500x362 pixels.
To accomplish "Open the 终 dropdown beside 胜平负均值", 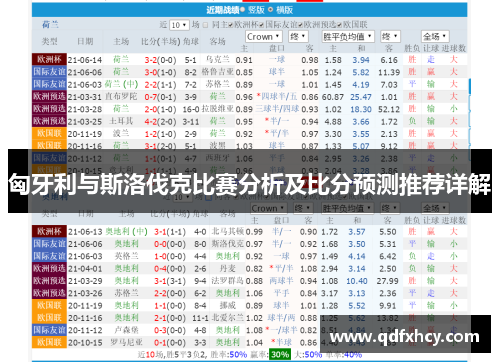I will point(390,36).
